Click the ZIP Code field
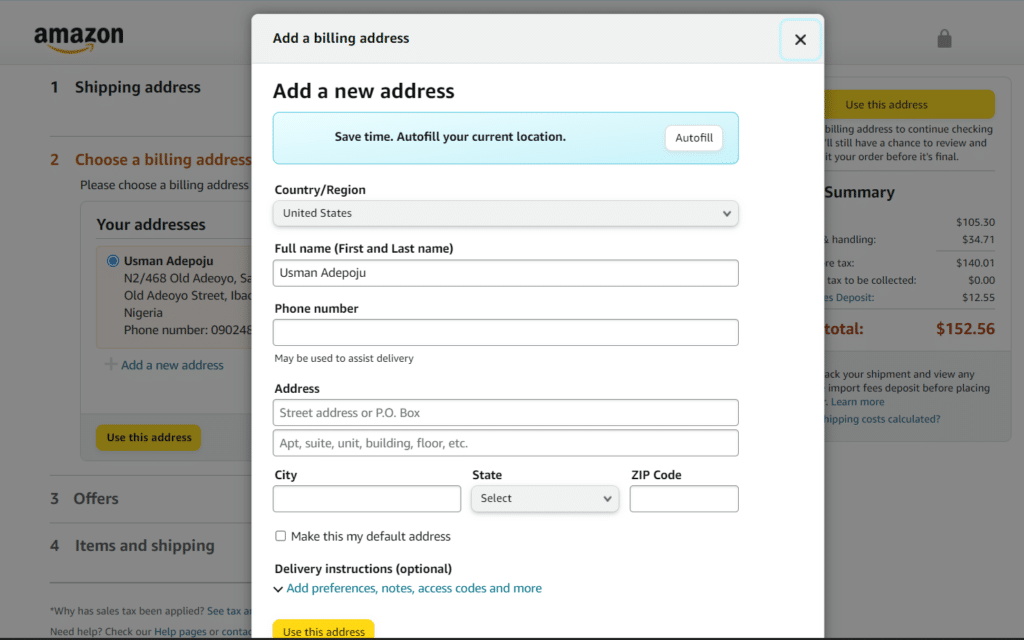Viewport: 1024px width, 640px height. pos(684,498)
